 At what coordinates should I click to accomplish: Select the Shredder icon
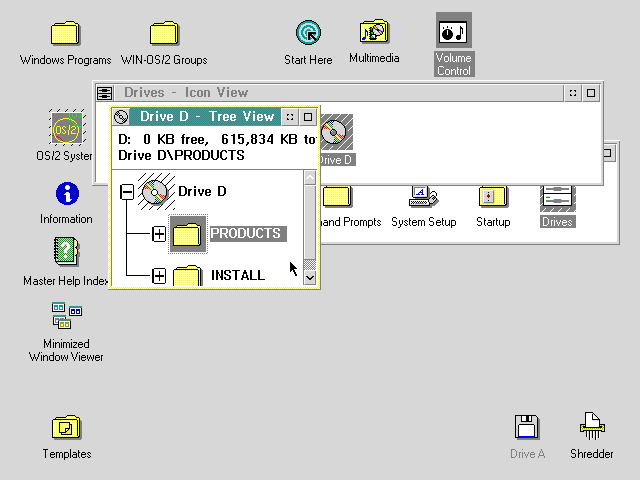[x=592, y=426]
